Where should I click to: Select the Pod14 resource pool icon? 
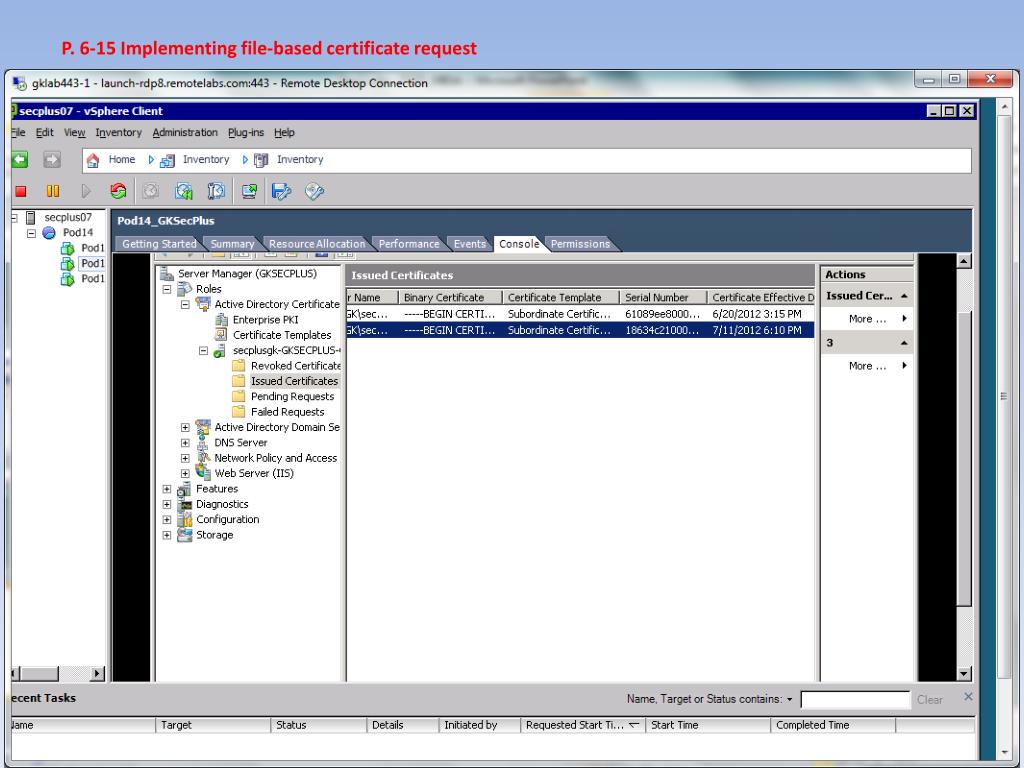pos(49,232)
